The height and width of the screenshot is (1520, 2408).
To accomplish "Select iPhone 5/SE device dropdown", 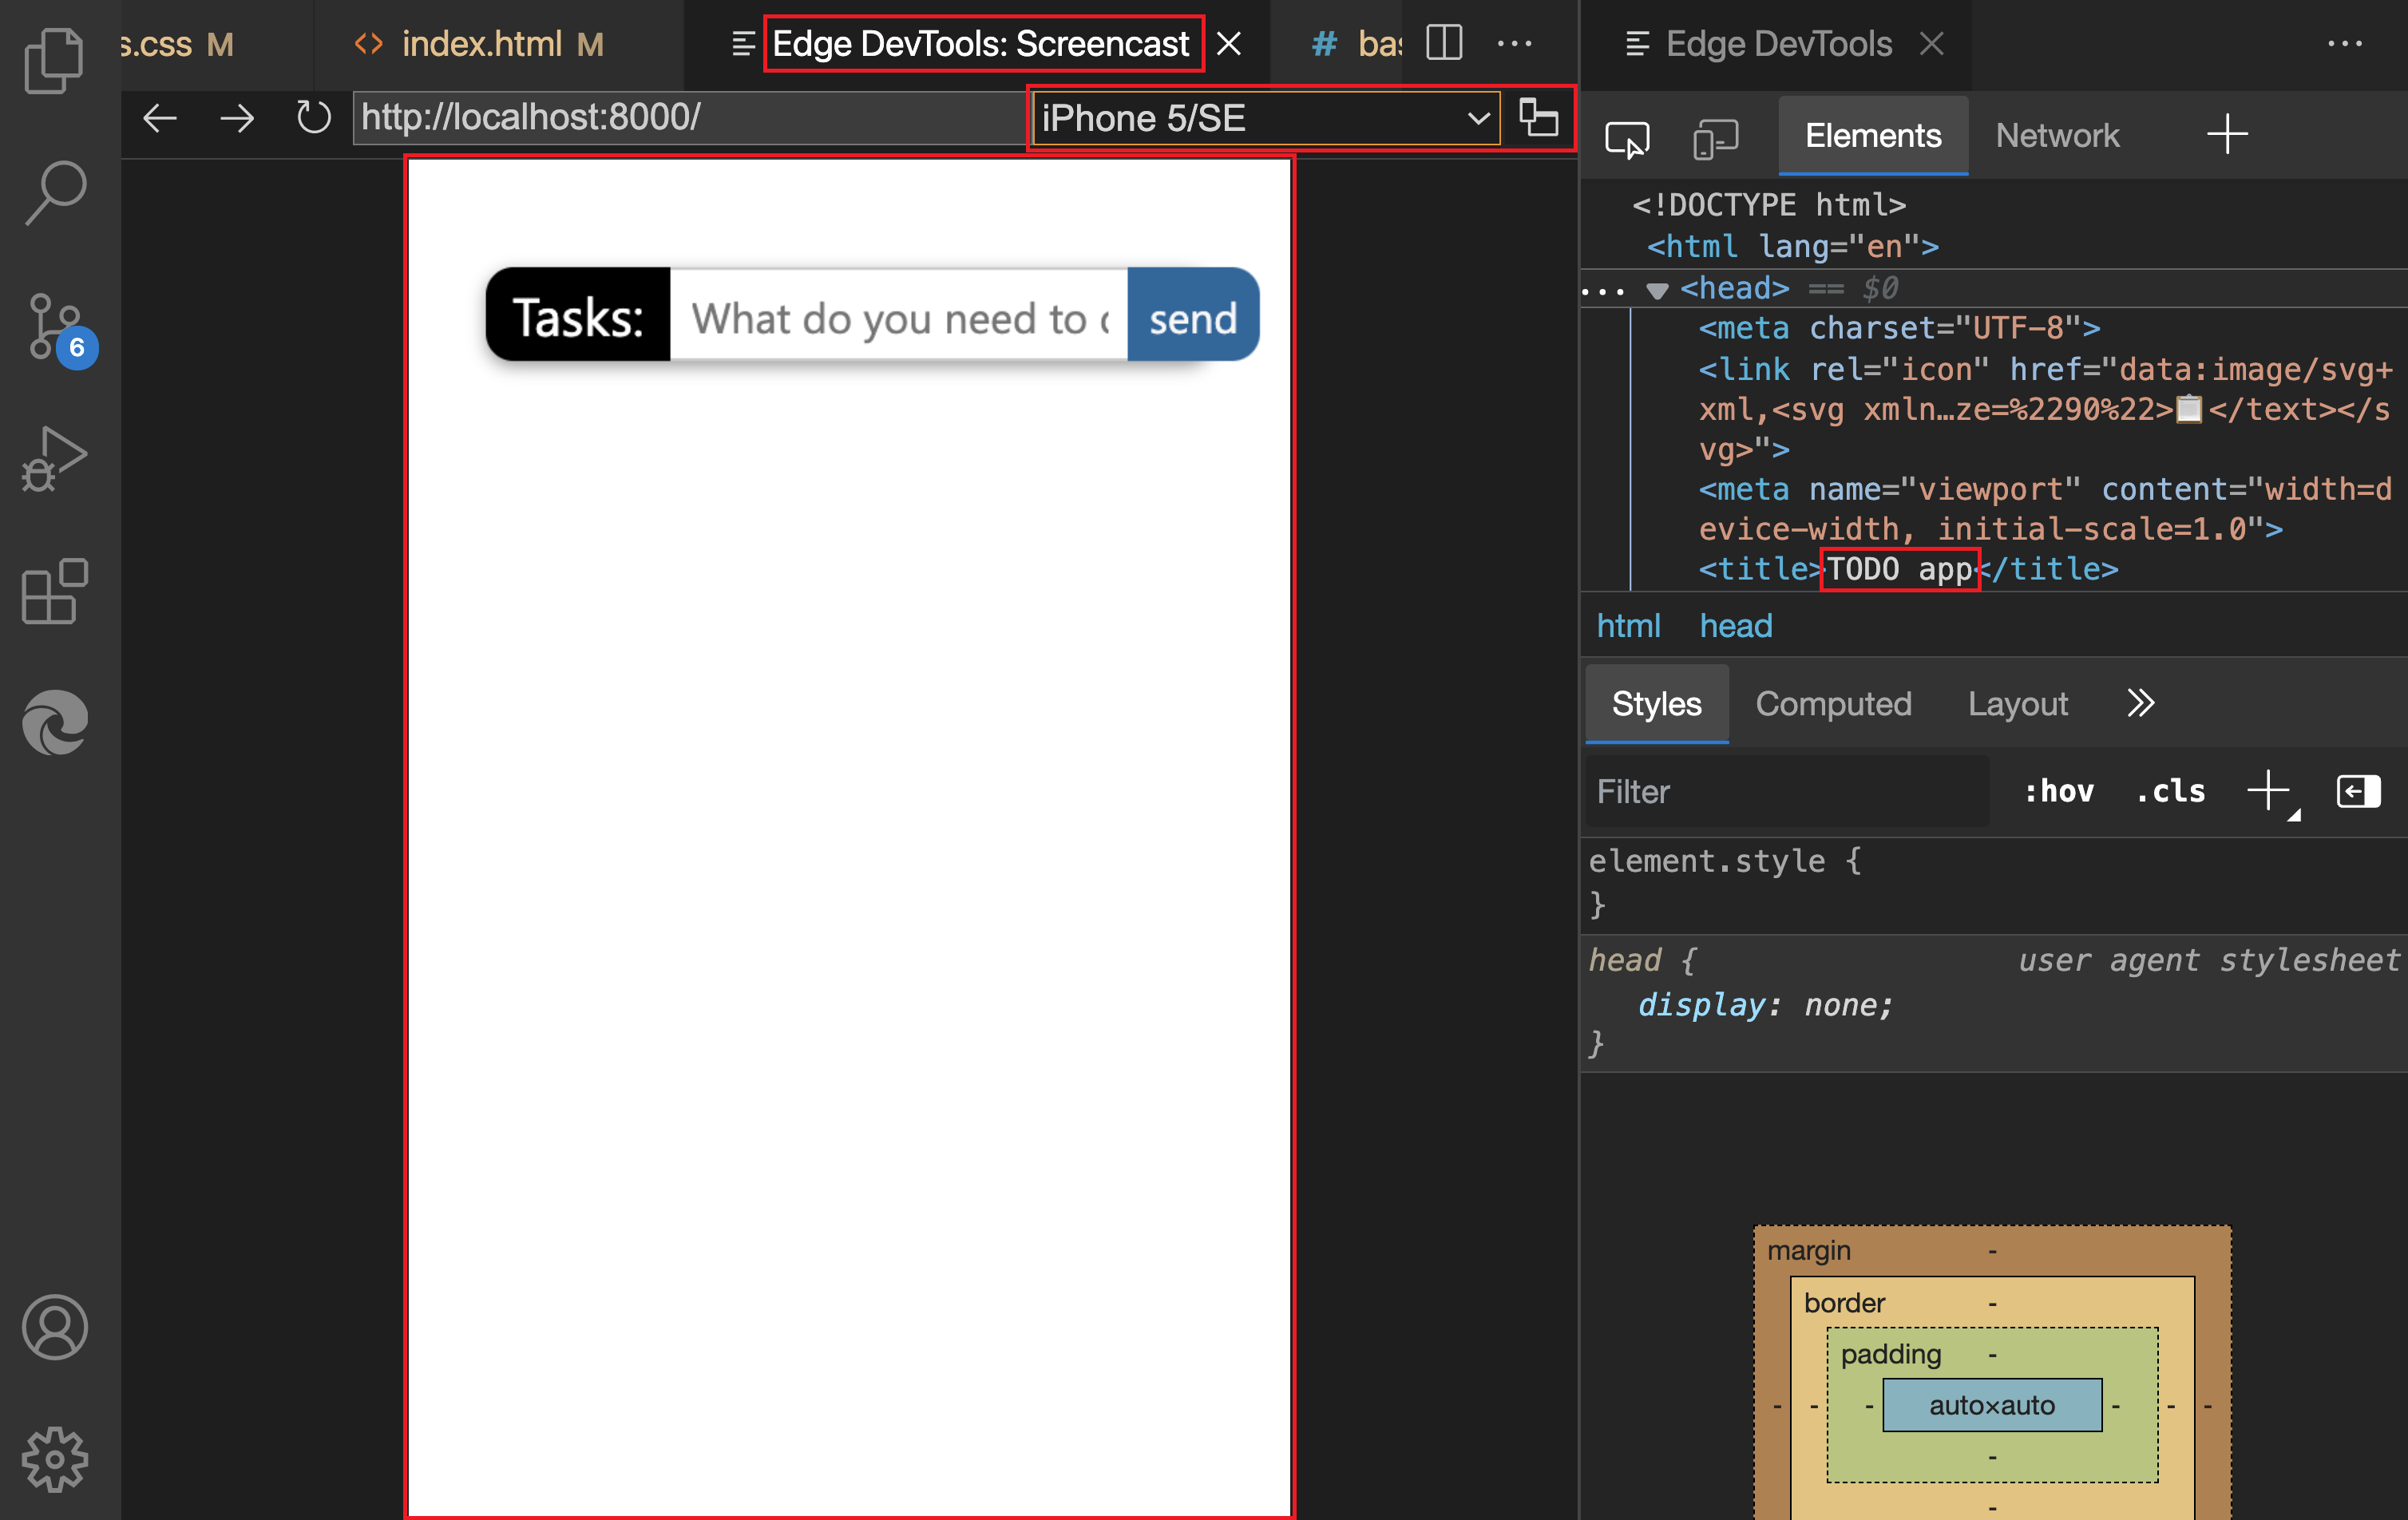I will (1261, 119).
